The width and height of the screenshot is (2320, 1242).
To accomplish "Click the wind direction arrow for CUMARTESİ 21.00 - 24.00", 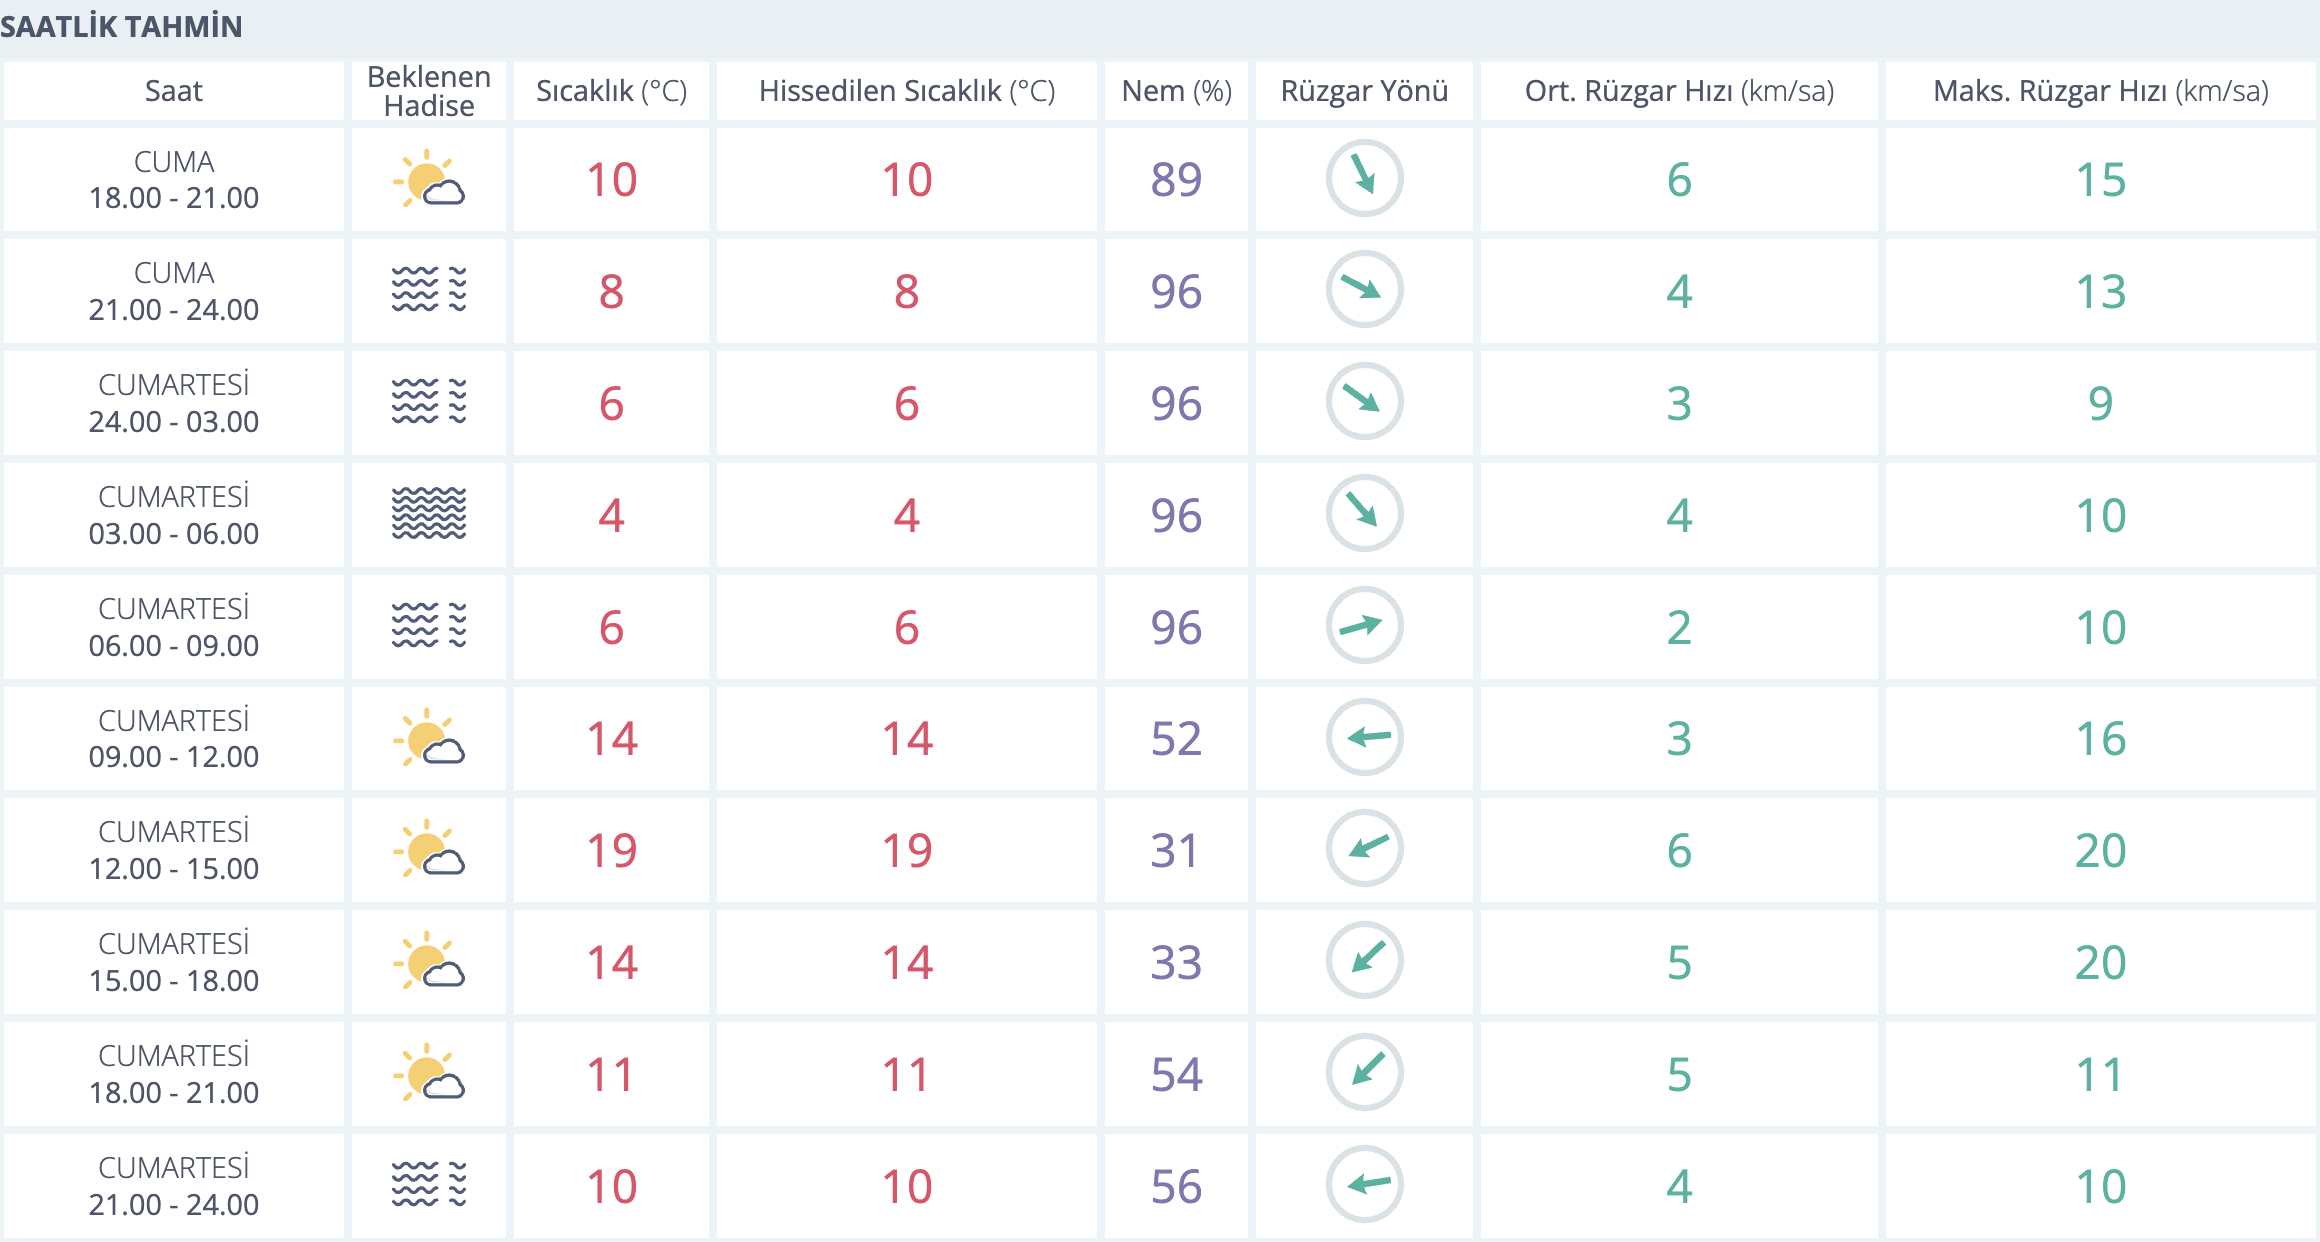I will (x=1365, y=1185).
